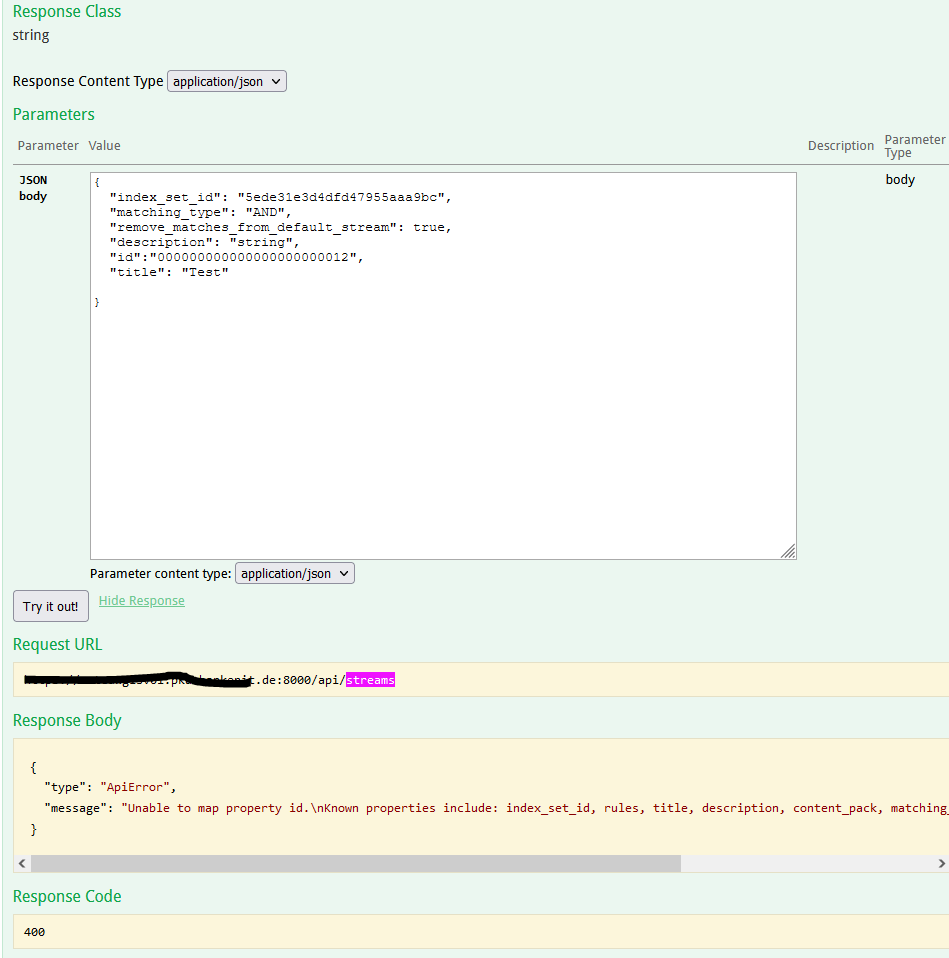949x958 pixels.
Task: Click the Response Body heading
Action: click(67, 720)
